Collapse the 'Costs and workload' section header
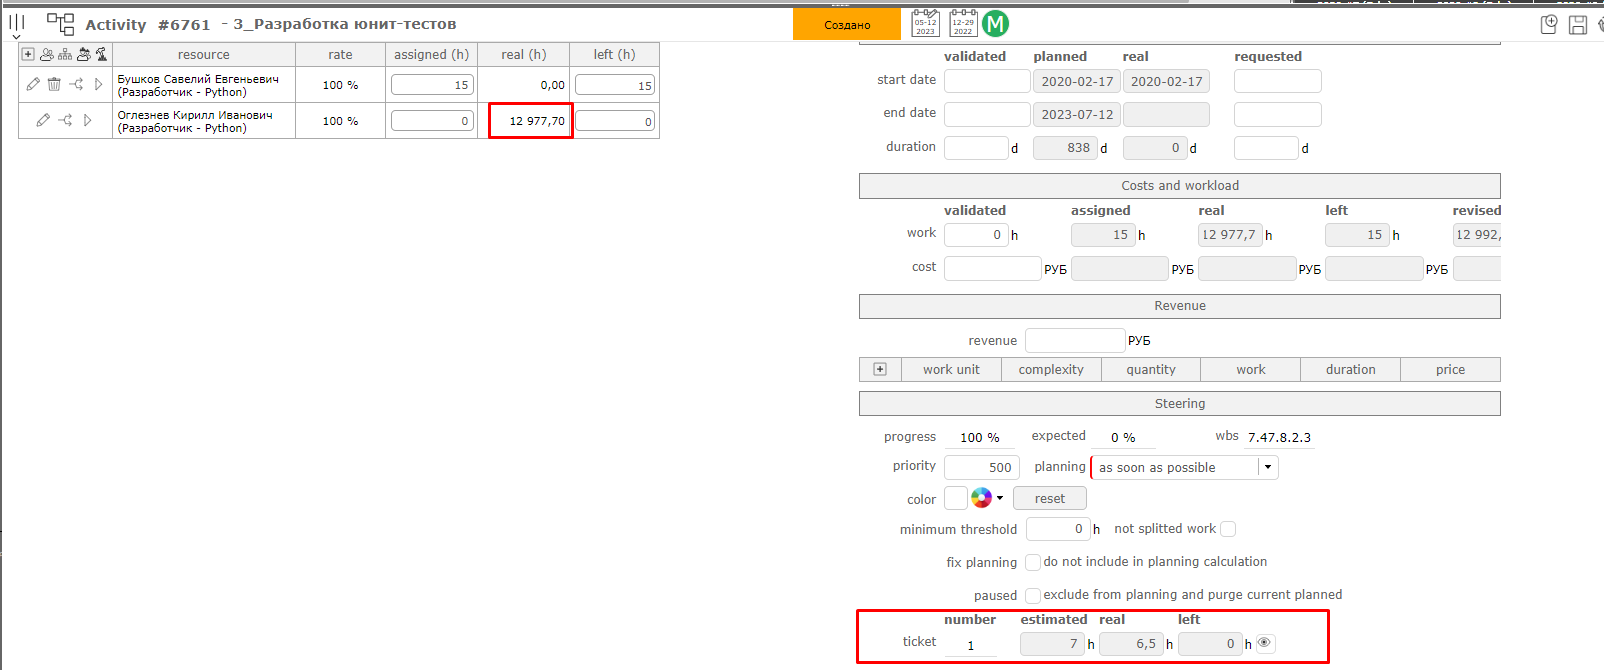This screenshot has width=1604, height=670. click(1179, 186)
